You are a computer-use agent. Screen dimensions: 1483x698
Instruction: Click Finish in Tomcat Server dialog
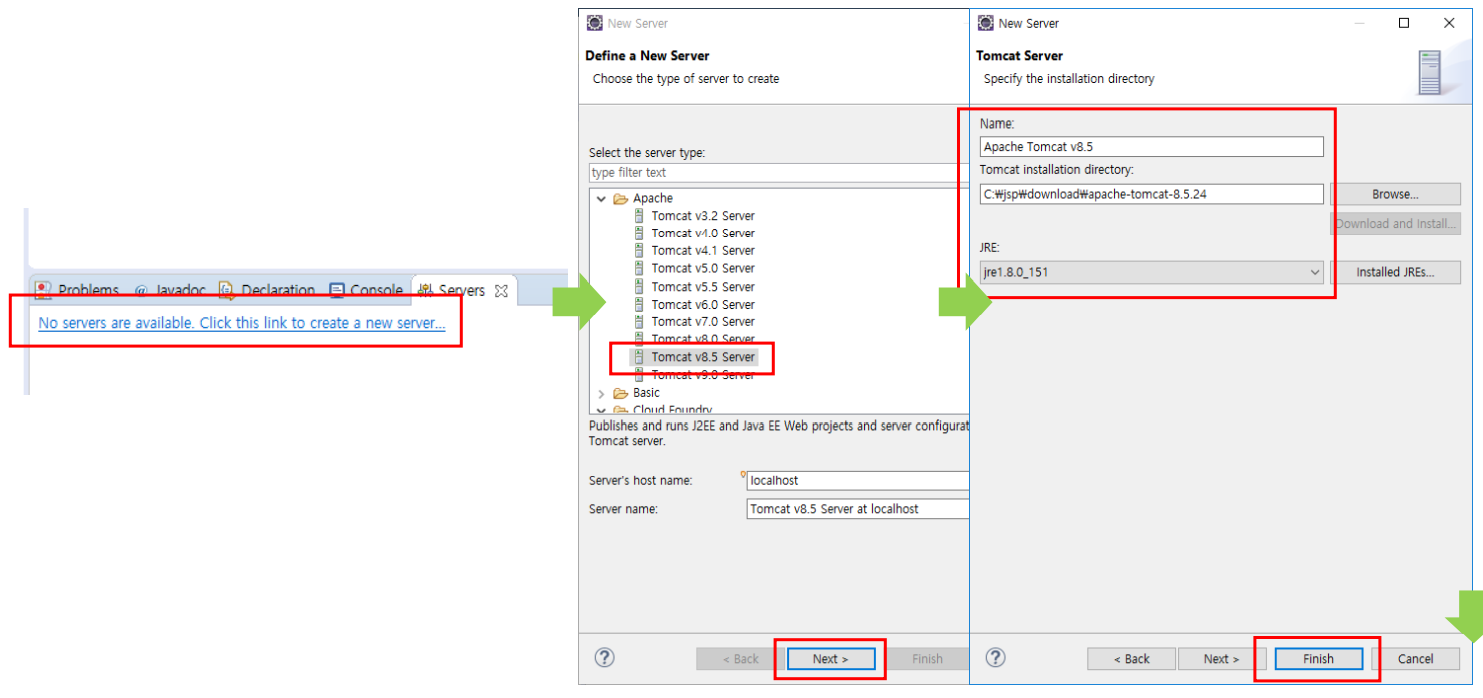pyautogui.click(x=1318, y=659)
